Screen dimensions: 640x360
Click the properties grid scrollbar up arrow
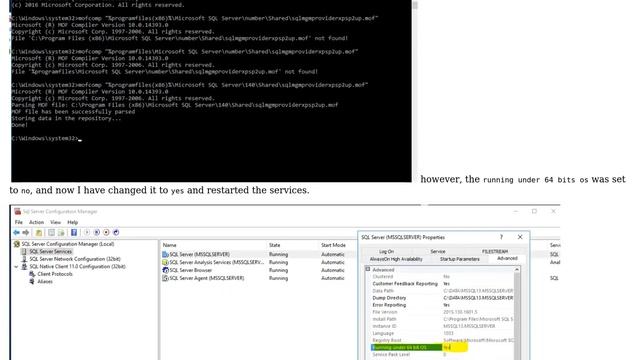point(517,270)
